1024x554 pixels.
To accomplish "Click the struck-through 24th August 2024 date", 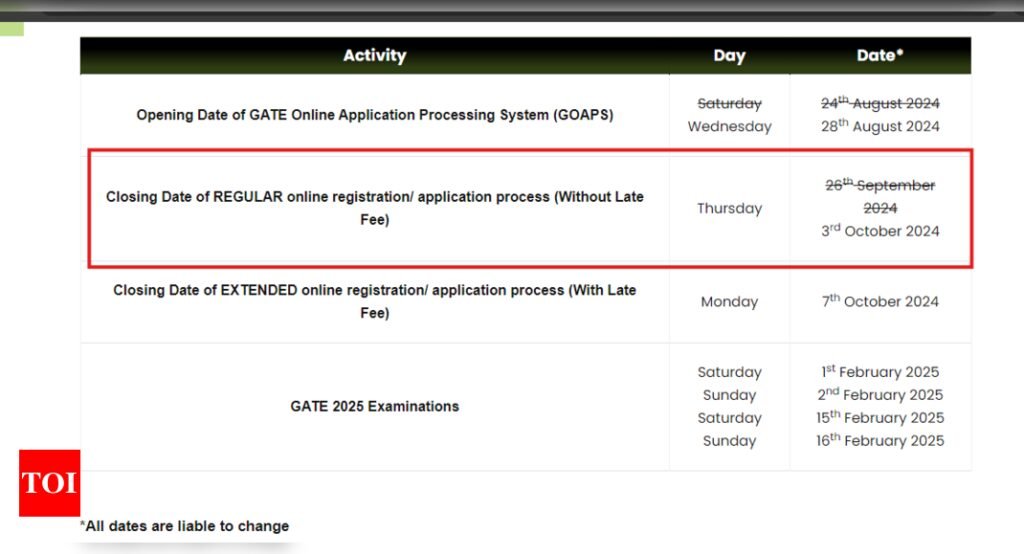I will point(880,103).
